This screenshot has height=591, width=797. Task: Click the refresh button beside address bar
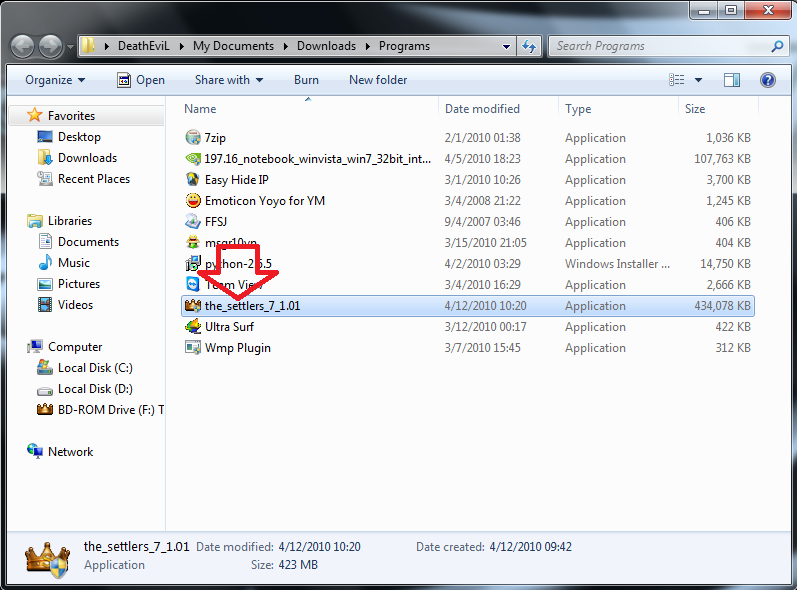[529, 46]
